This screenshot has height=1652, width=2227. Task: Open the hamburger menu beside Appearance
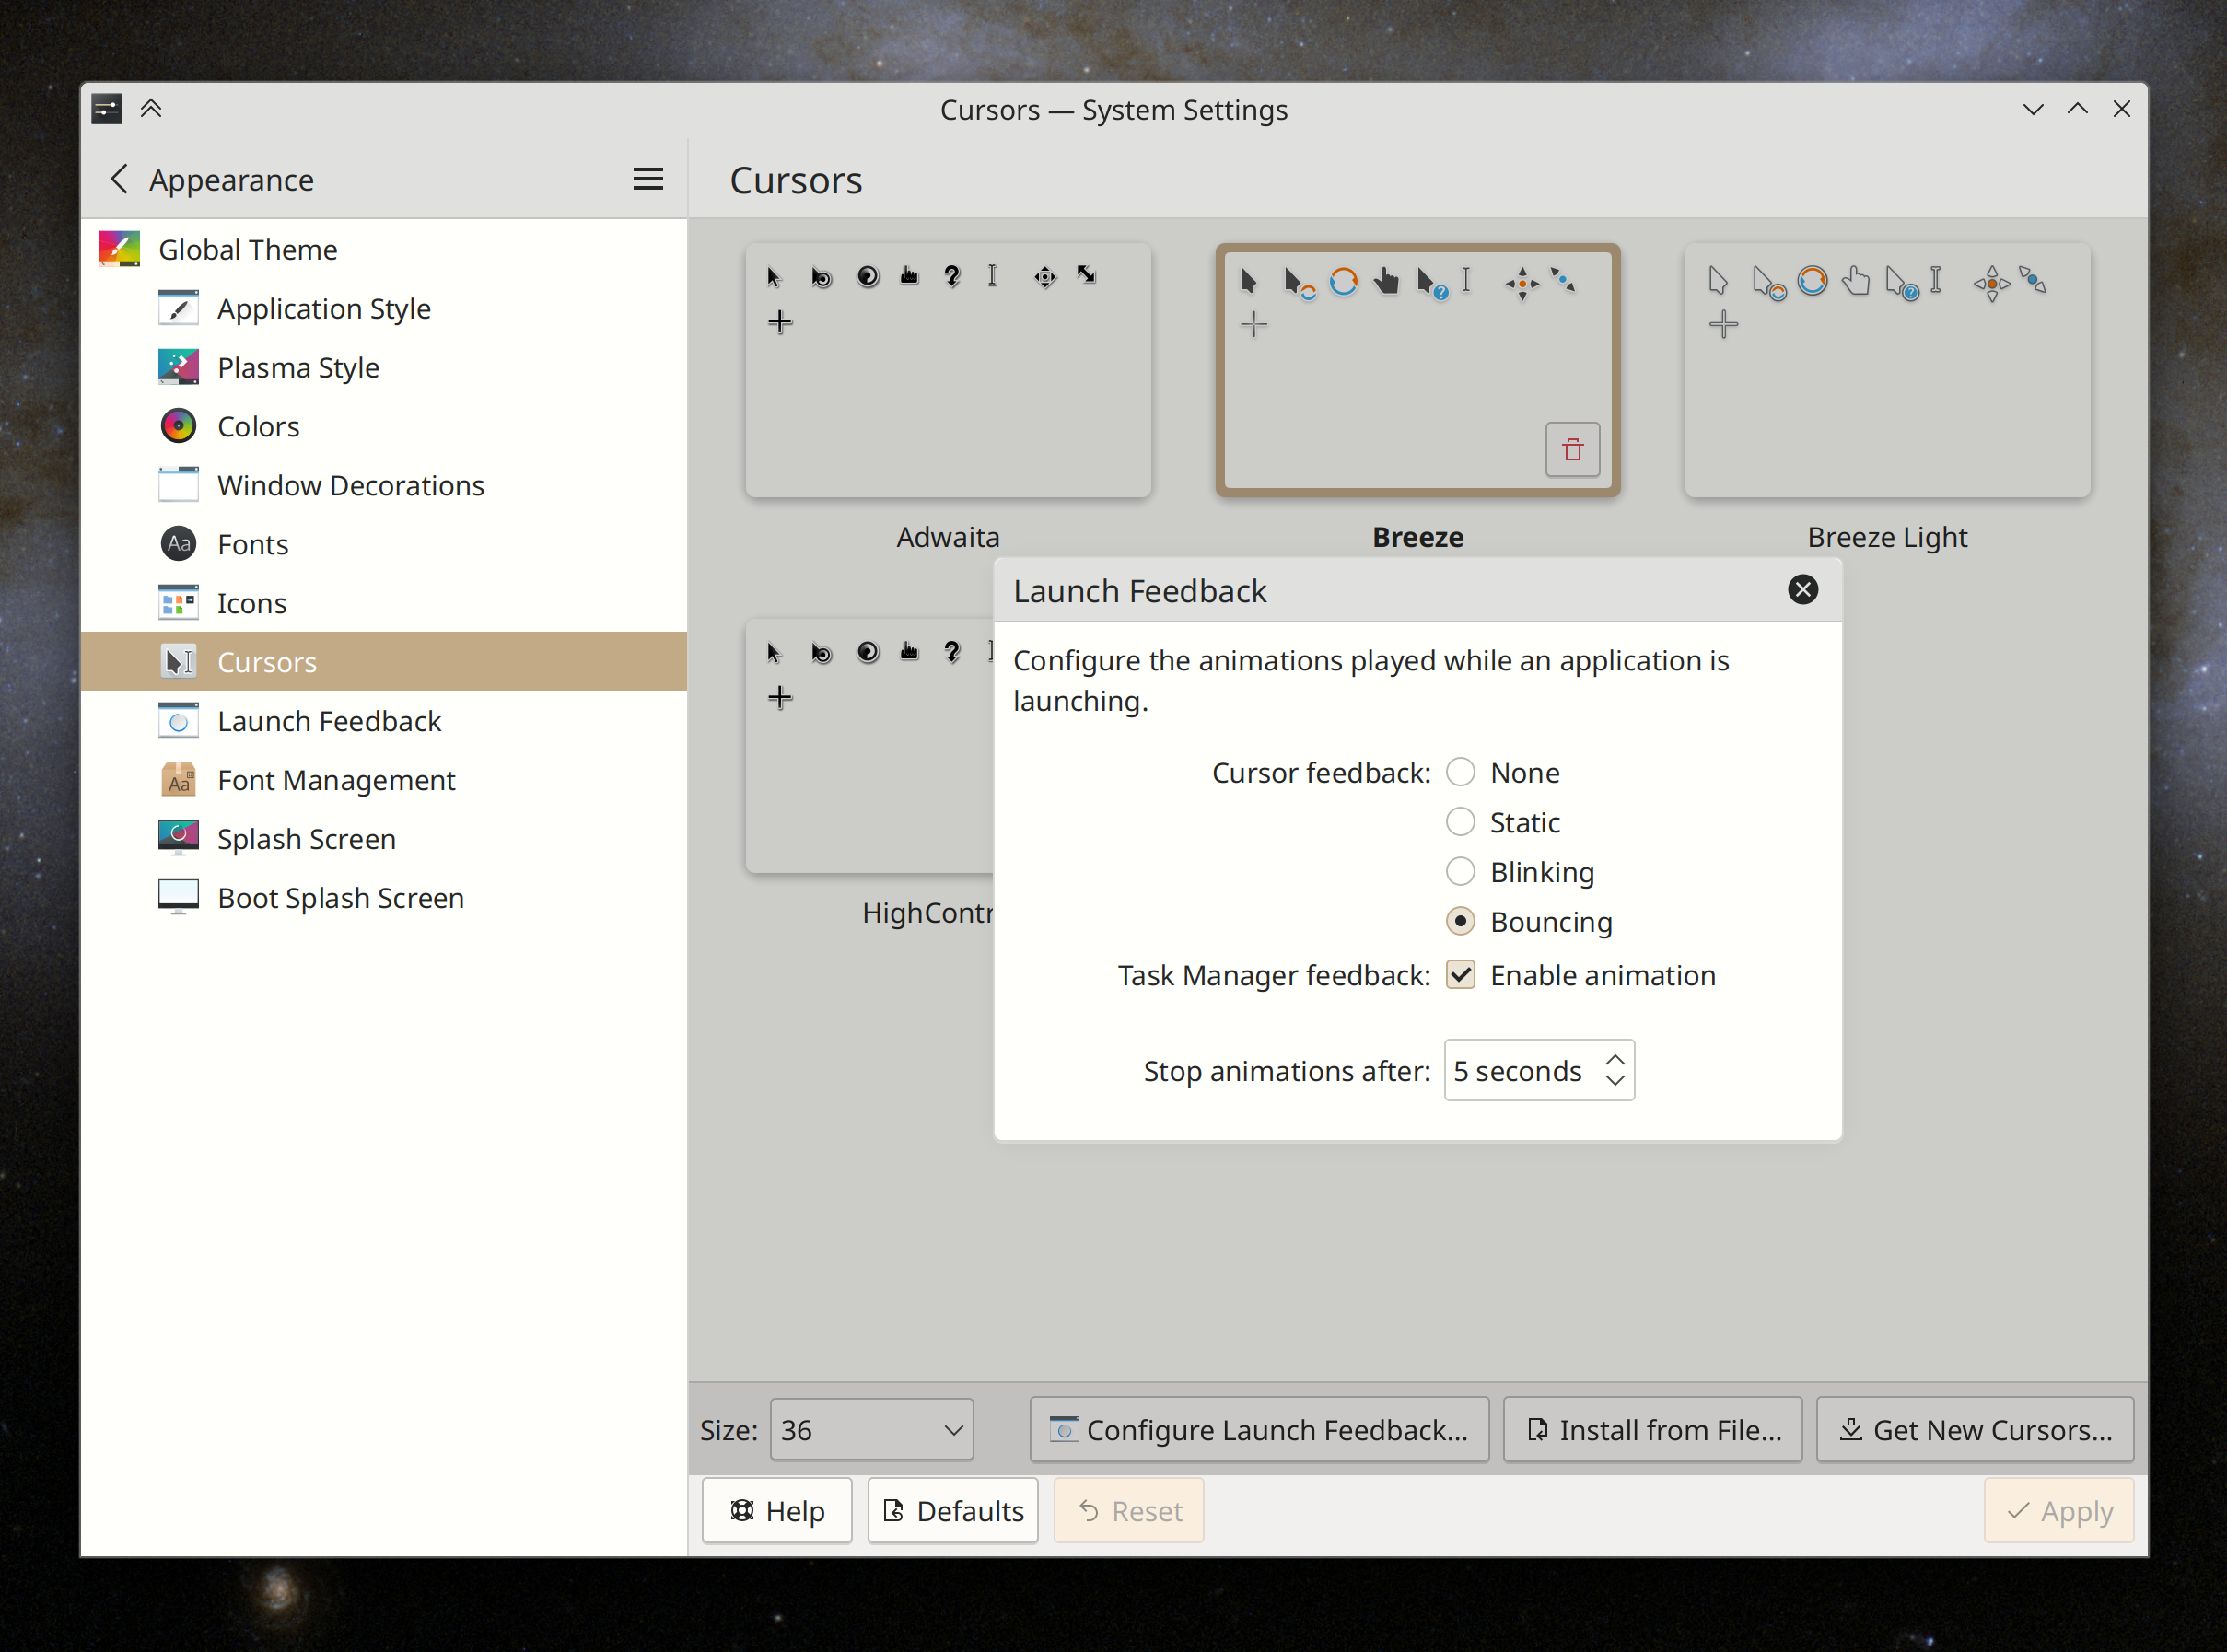[648, 179]
